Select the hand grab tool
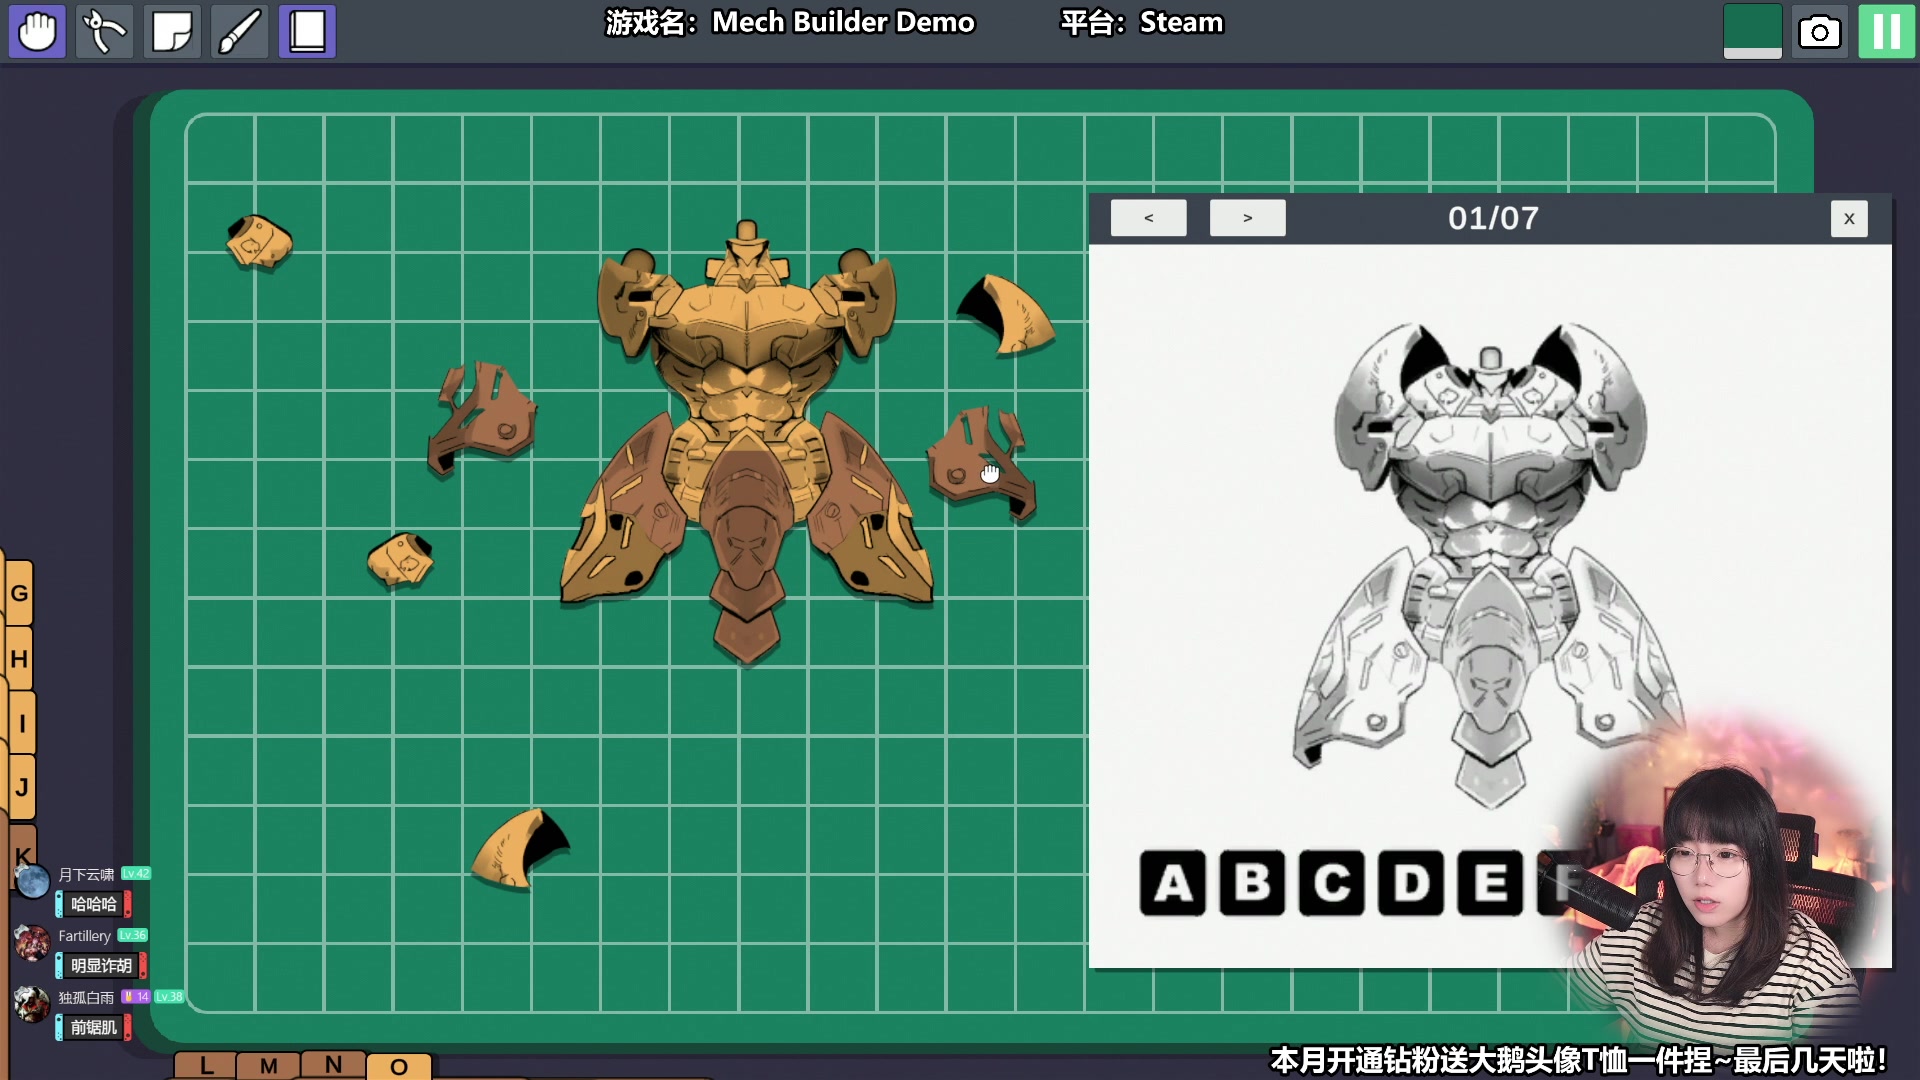Screen dimensions: 1920x1080 (x=38, y=32)
